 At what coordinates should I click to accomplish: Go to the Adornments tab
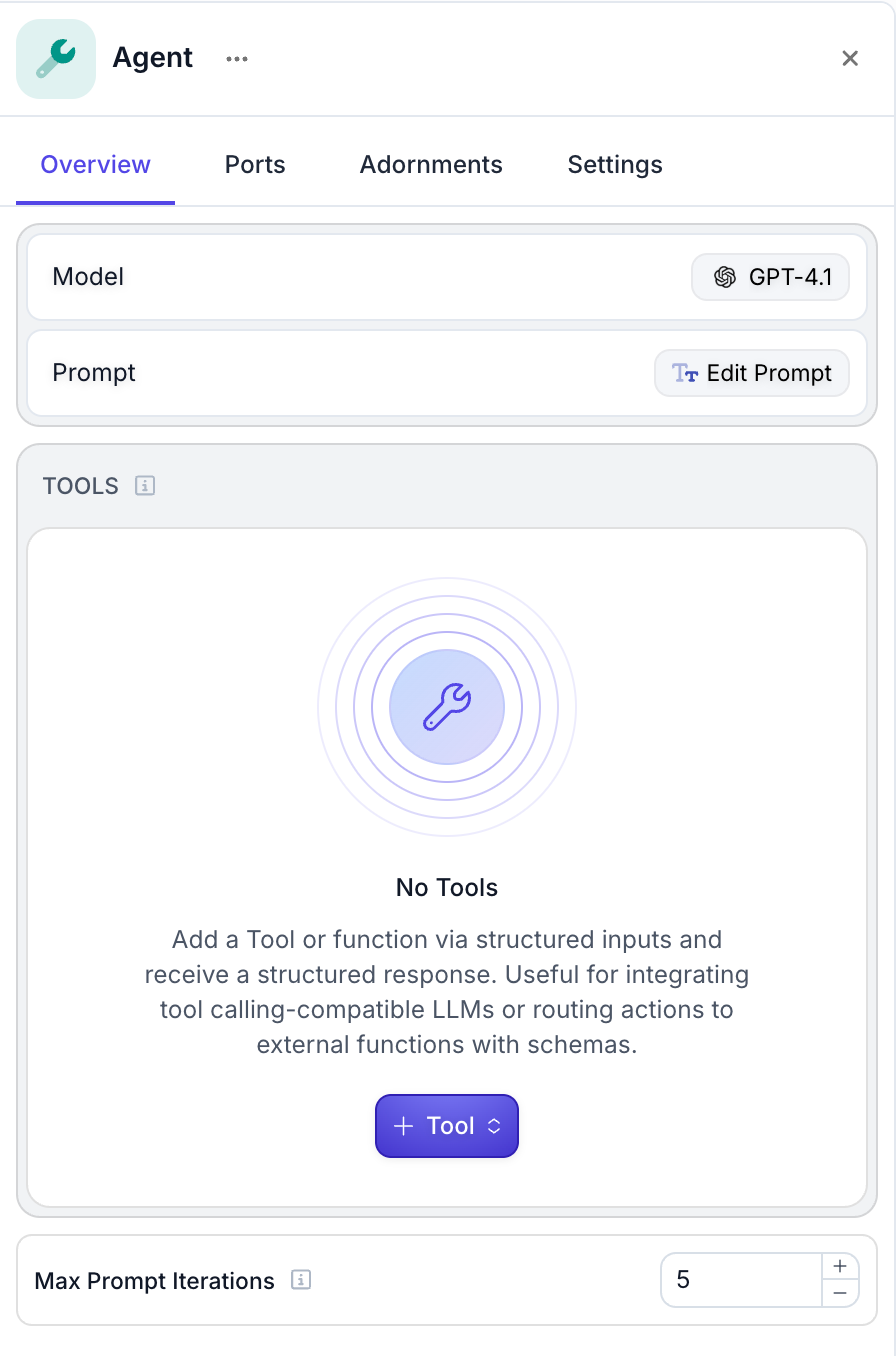coord(431,165)
